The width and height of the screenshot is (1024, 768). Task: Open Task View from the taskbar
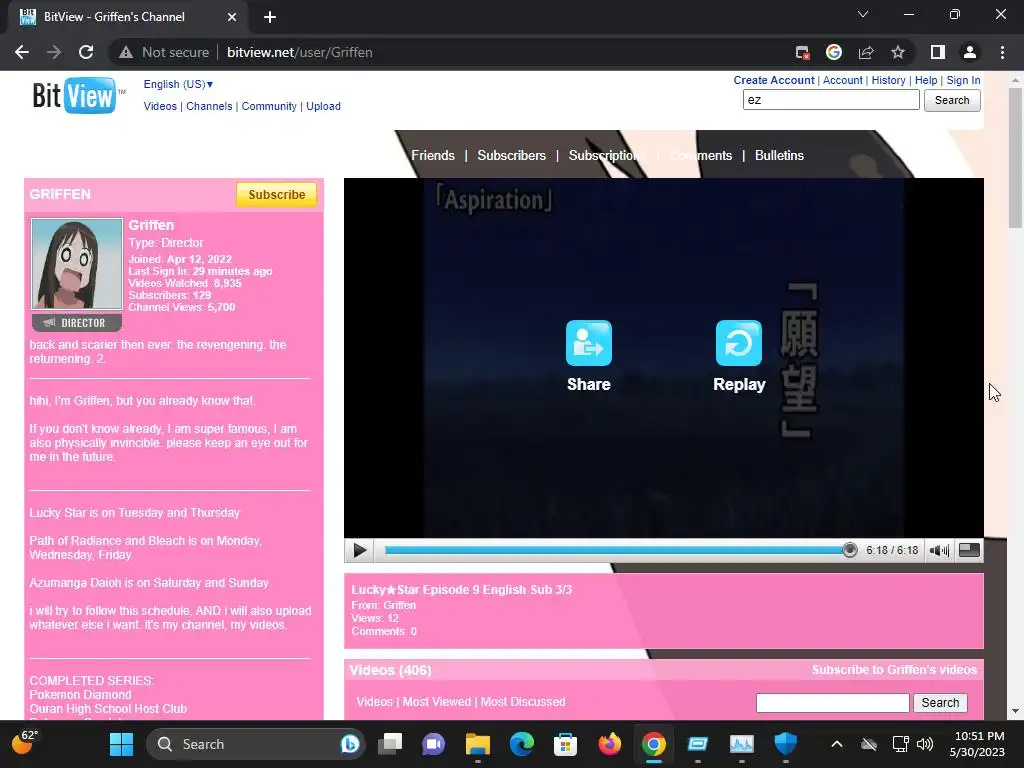[x=390, y=744]
